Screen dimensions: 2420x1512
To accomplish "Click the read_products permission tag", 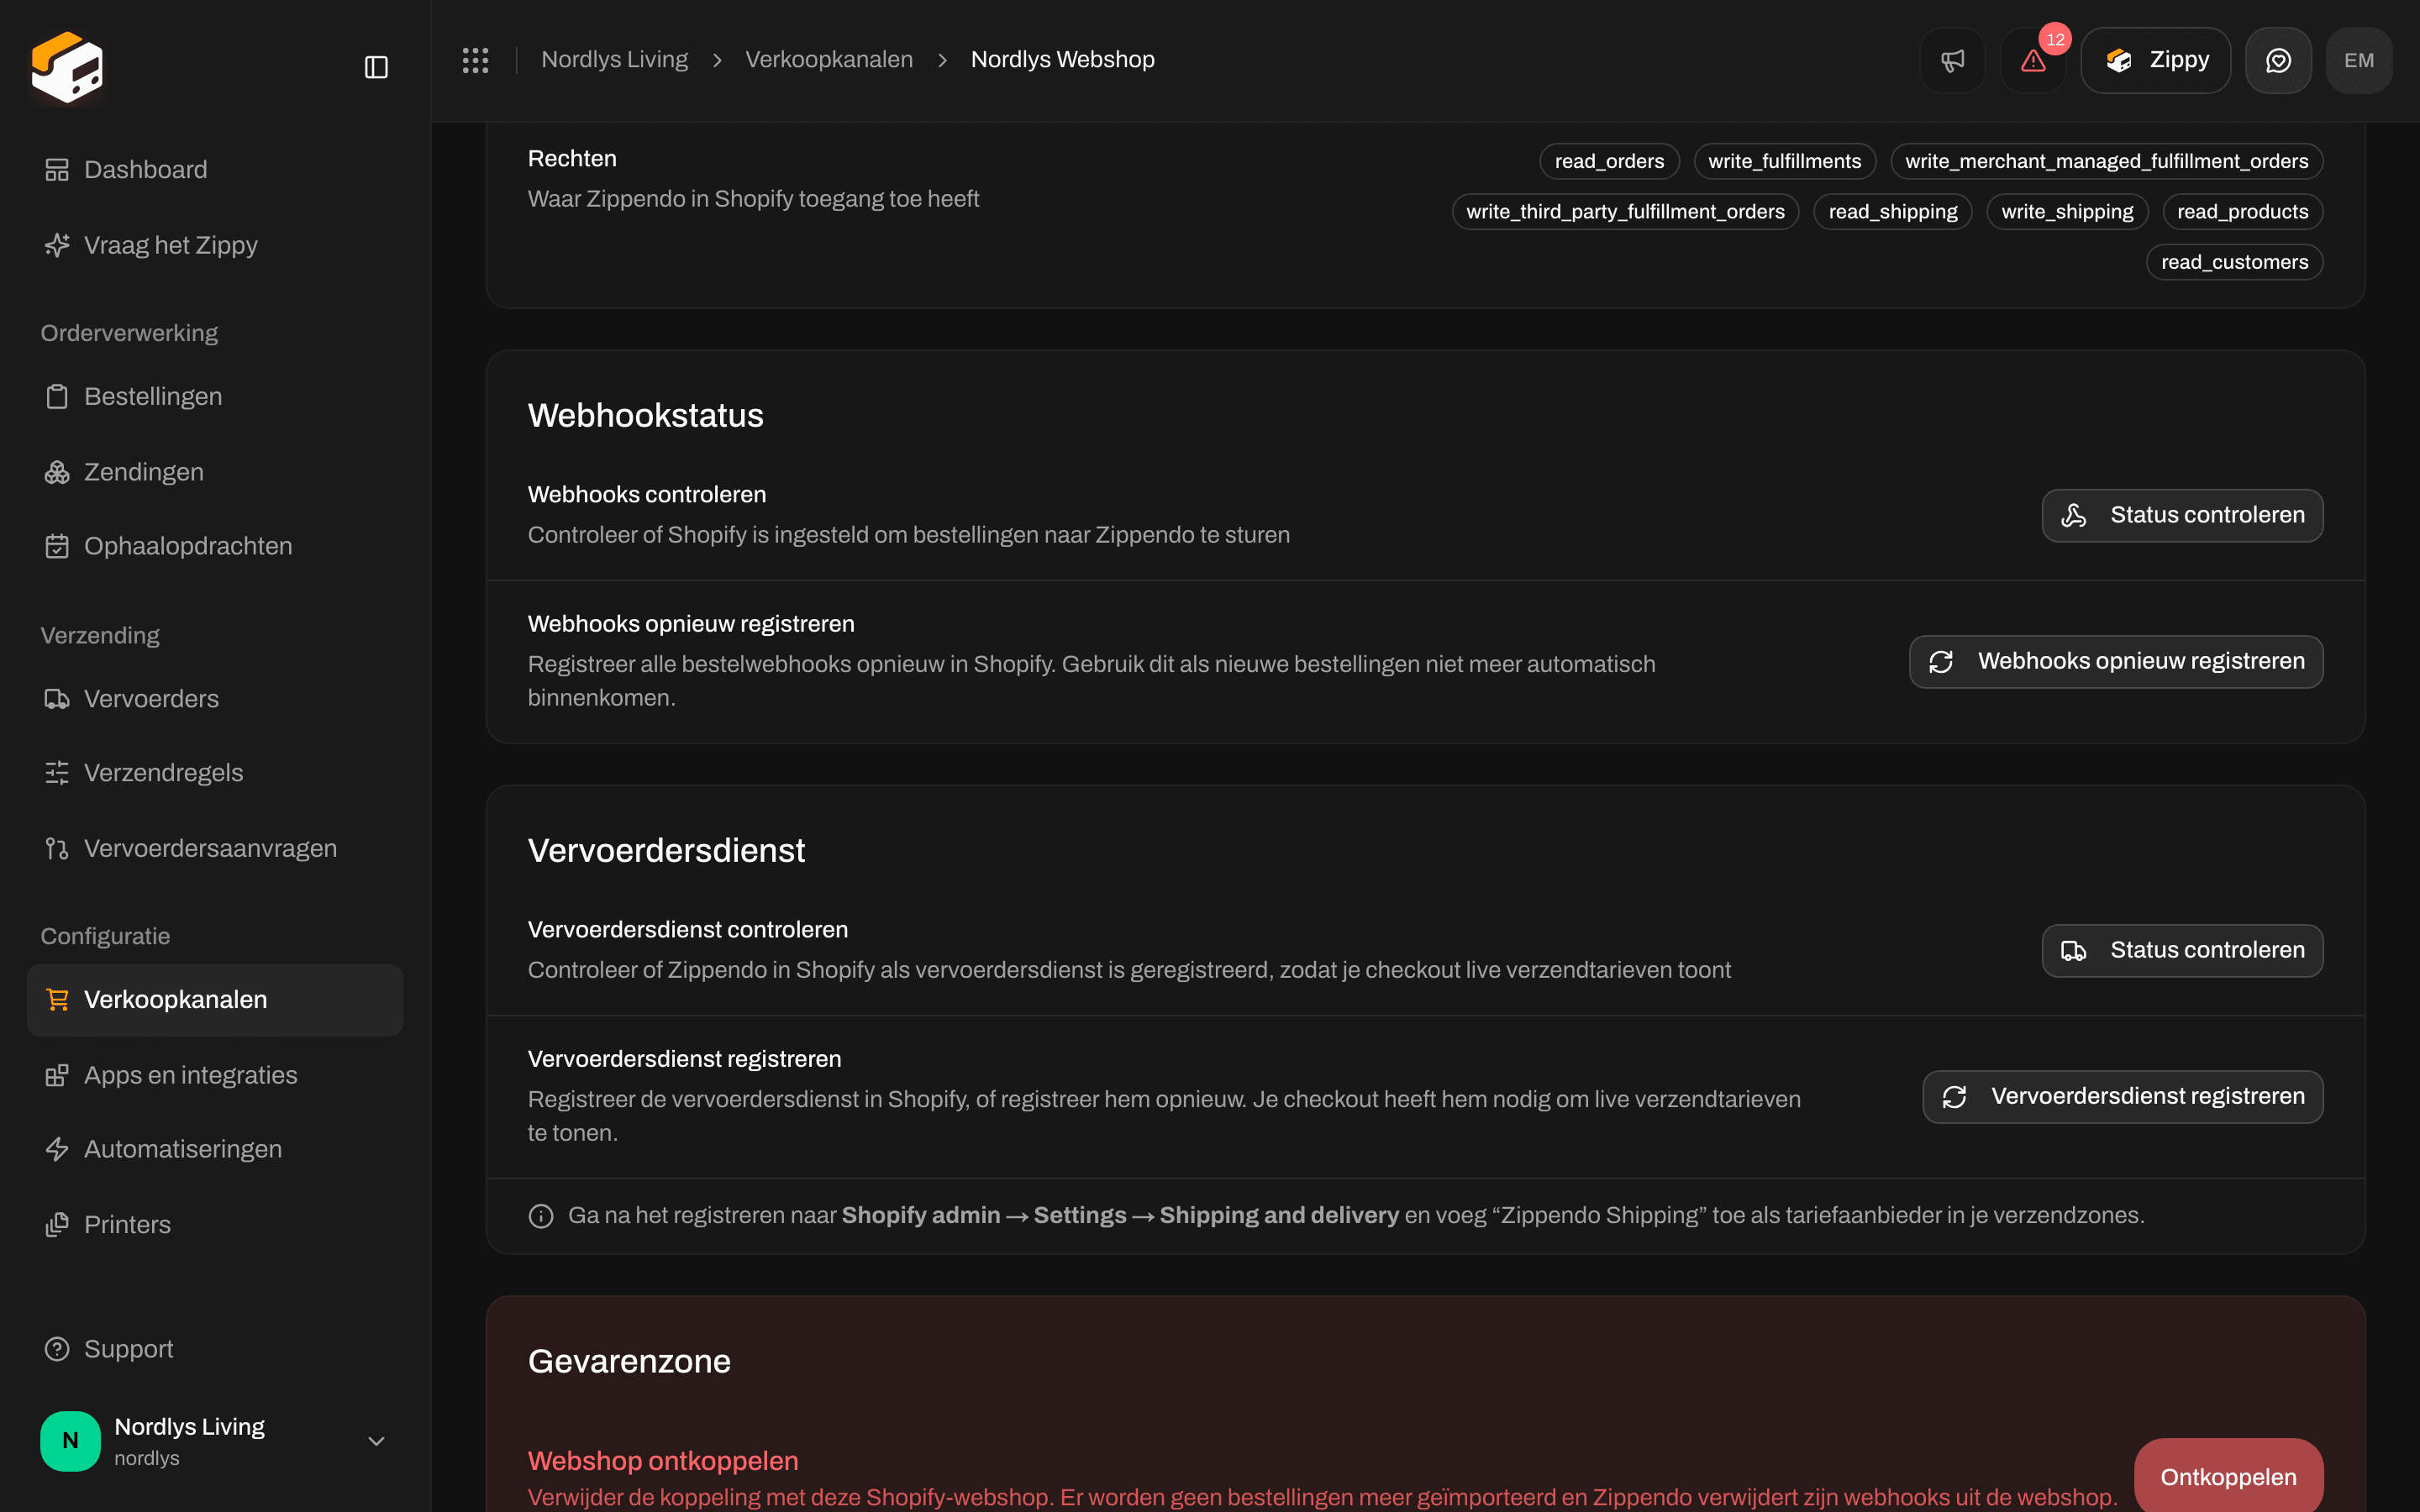I will [2242, 212].
